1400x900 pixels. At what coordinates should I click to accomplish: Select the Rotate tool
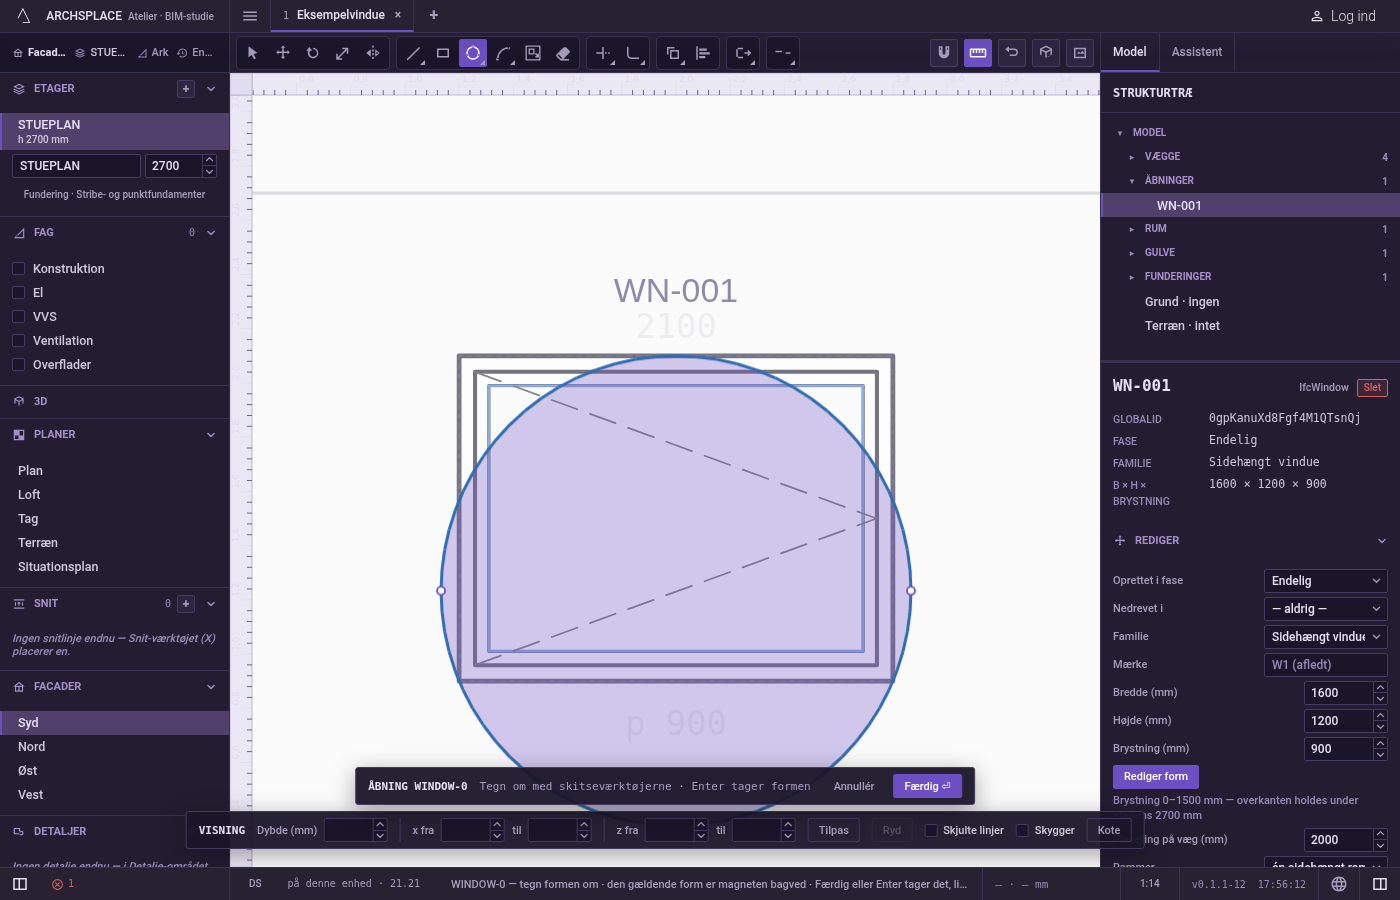[313, 53]
